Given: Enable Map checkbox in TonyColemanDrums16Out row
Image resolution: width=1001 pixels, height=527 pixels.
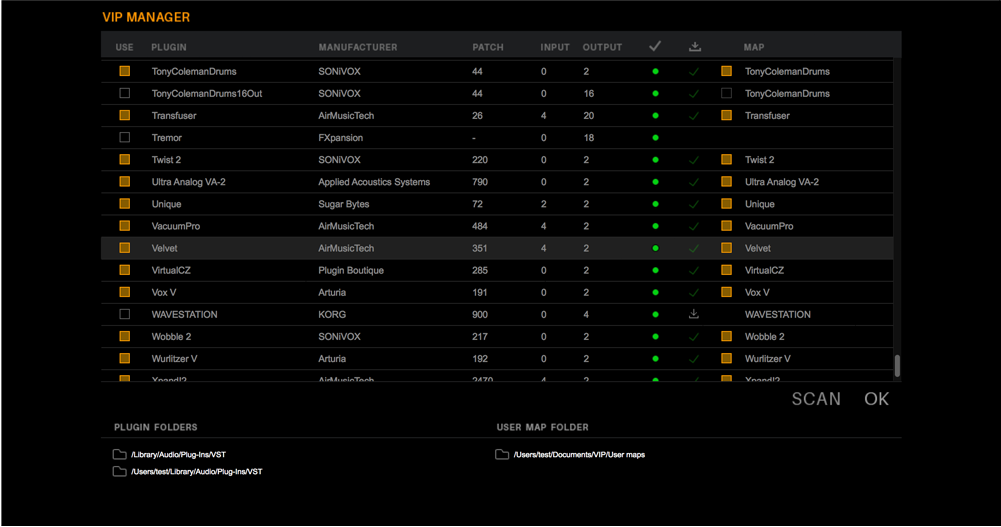Looking at the screenshot, I should pyautogui.click(x=726, y=93).
